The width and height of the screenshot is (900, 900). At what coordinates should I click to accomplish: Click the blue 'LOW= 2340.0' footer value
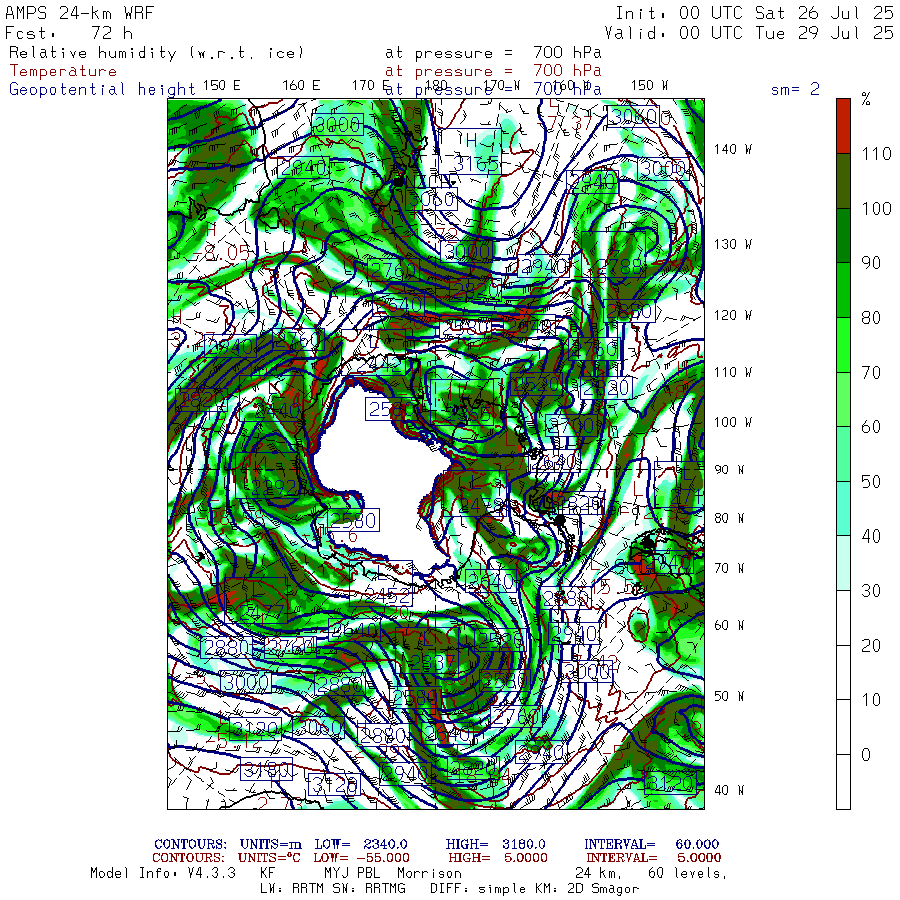coord(360,844)
